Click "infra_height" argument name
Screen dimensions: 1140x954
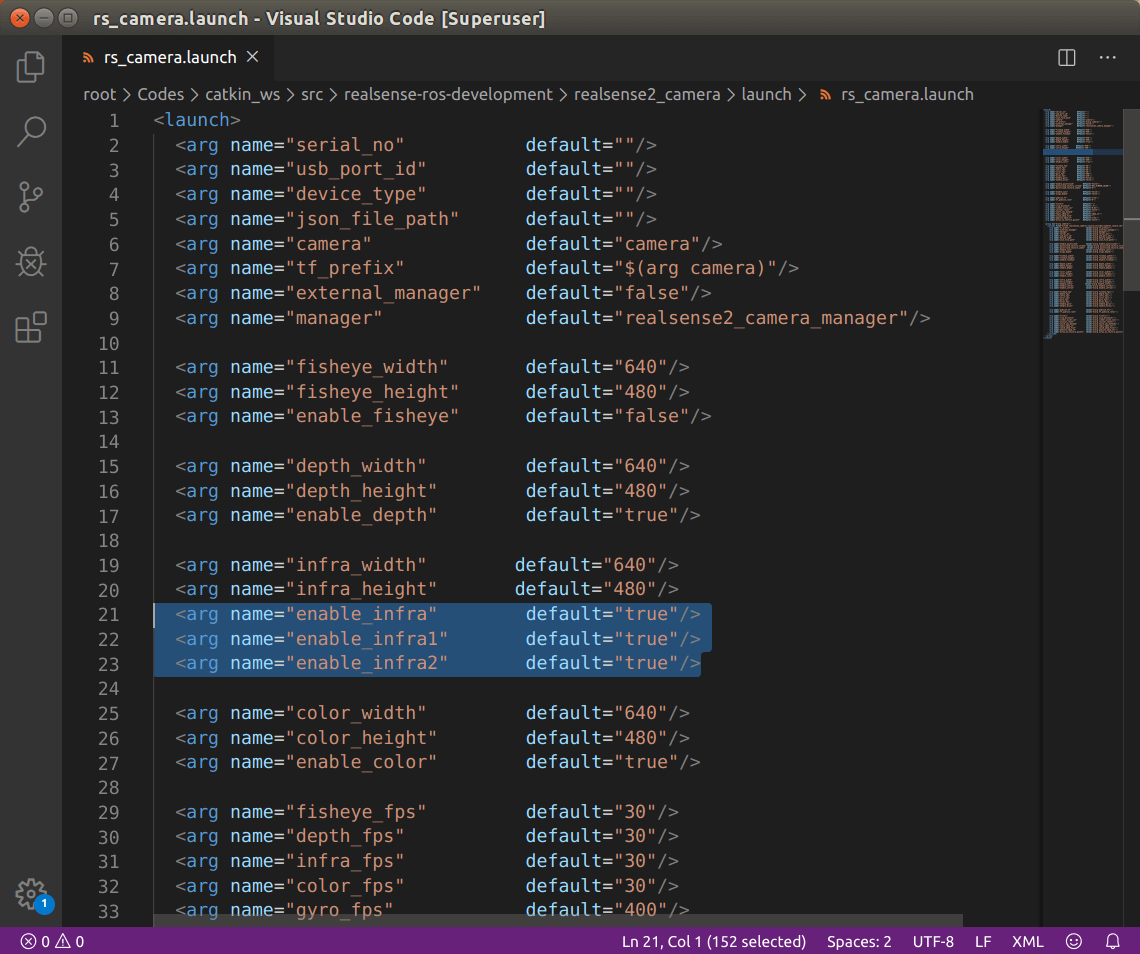click(x=361, y=590)
